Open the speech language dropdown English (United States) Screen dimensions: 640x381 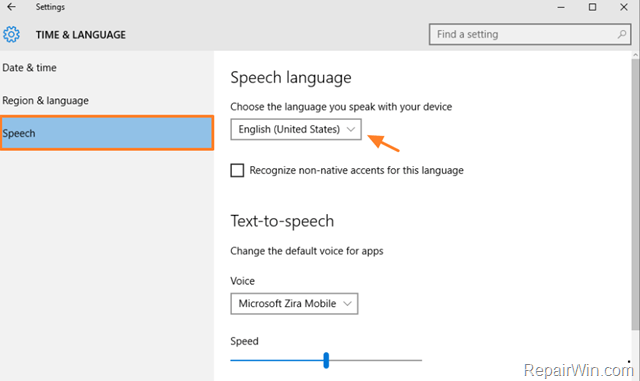pos(296,129)
